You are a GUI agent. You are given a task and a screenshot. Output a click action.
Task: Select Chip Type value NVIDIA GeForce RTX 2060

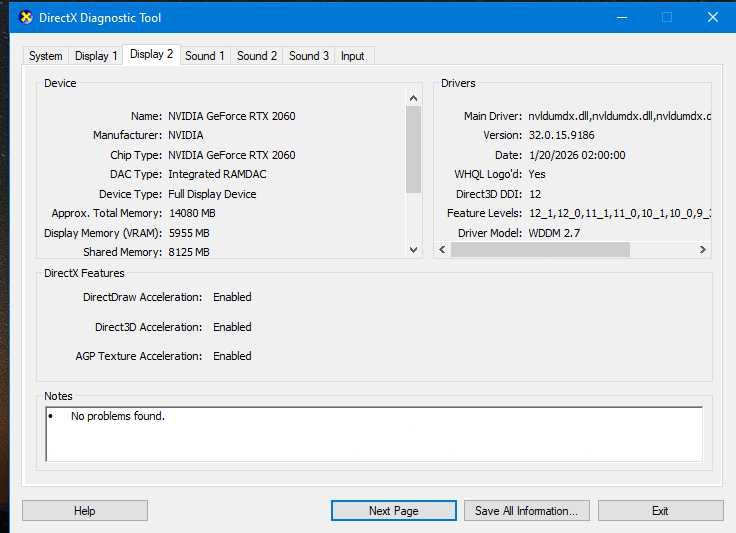(x=232, y=155)
